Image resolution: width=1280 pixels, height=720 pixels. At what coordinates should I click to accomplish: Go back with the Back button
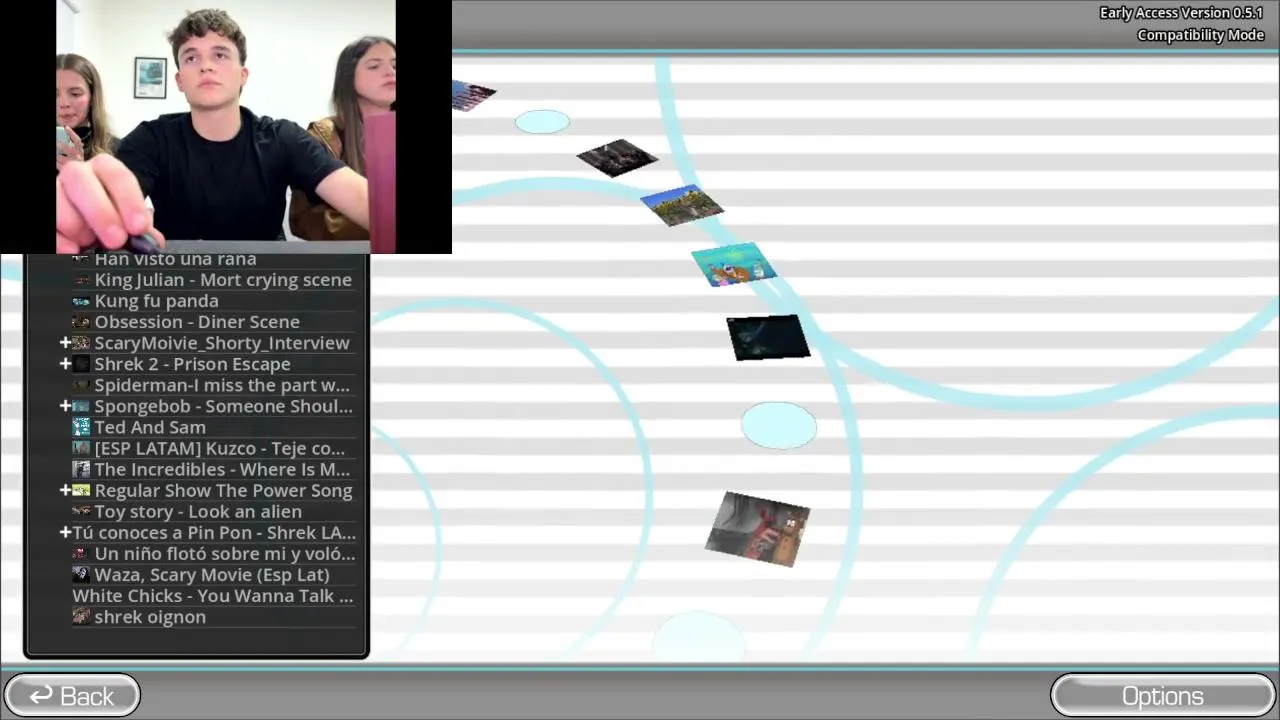(x=72, y=696)
